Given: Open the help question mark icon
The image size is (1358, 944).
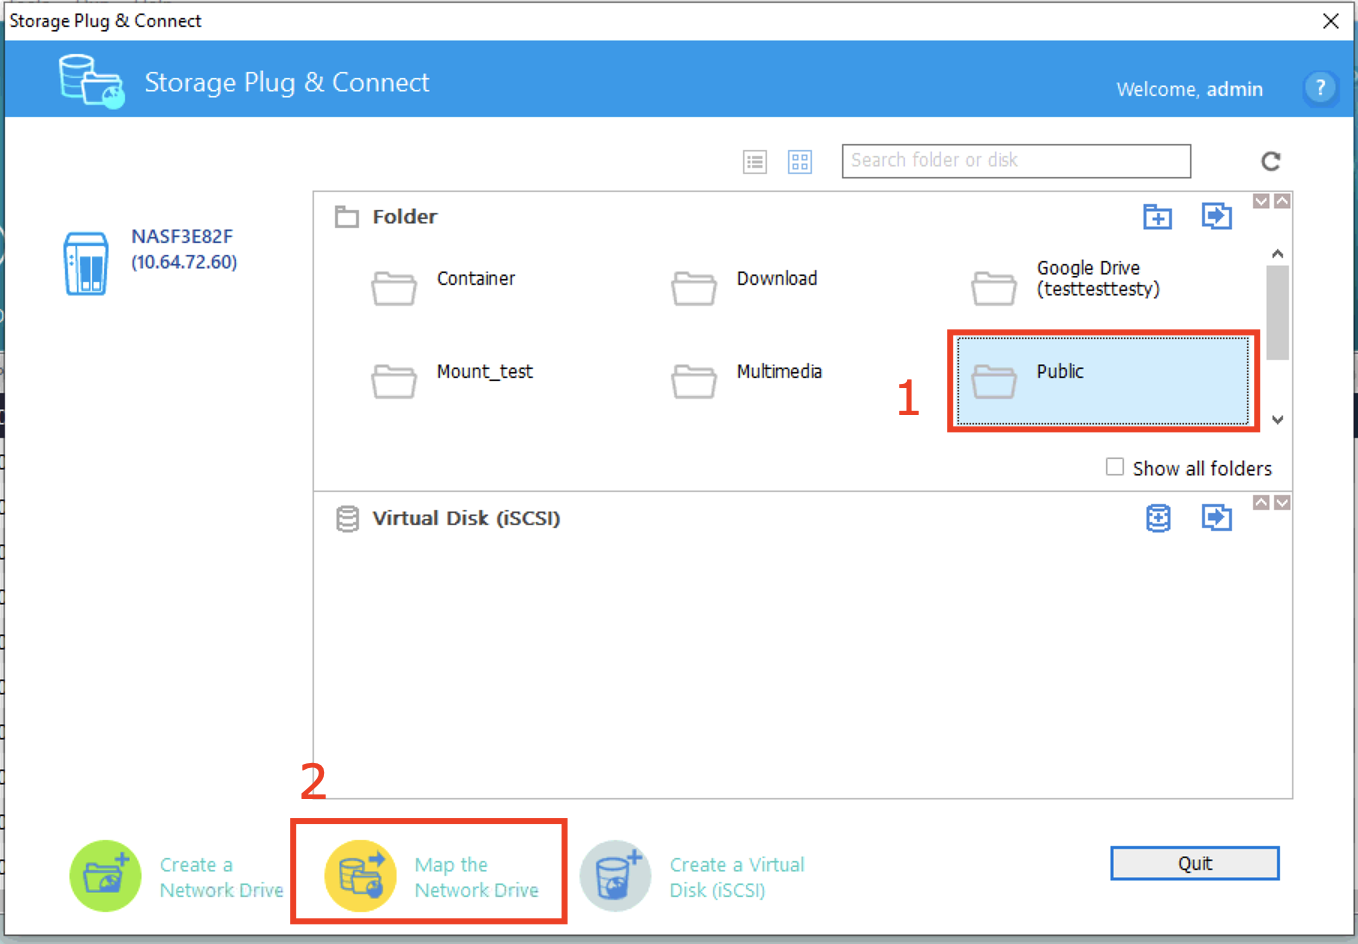Looking at the screenshot, I should click(1320, 88).
